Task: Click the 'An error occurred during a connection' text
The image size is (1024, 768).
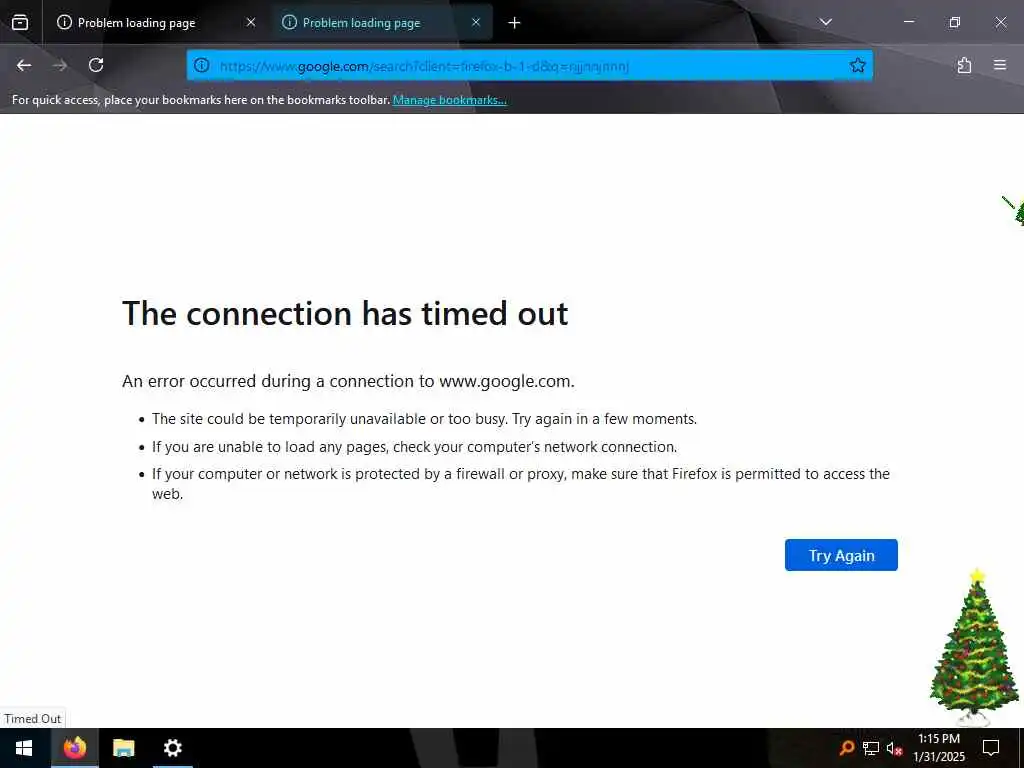Action: pos(348,381)
